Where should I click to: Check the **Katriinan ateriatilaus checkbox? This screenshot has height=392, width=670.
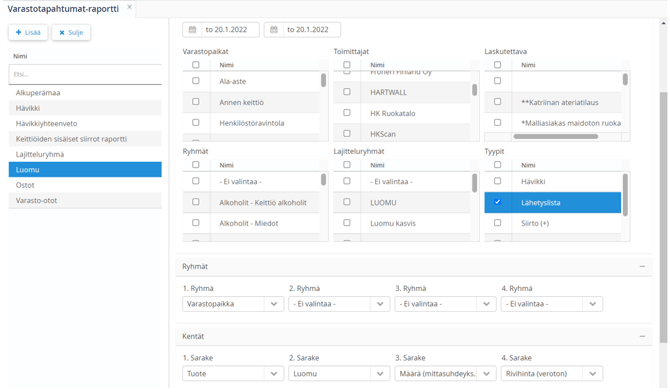coord(497,102)
